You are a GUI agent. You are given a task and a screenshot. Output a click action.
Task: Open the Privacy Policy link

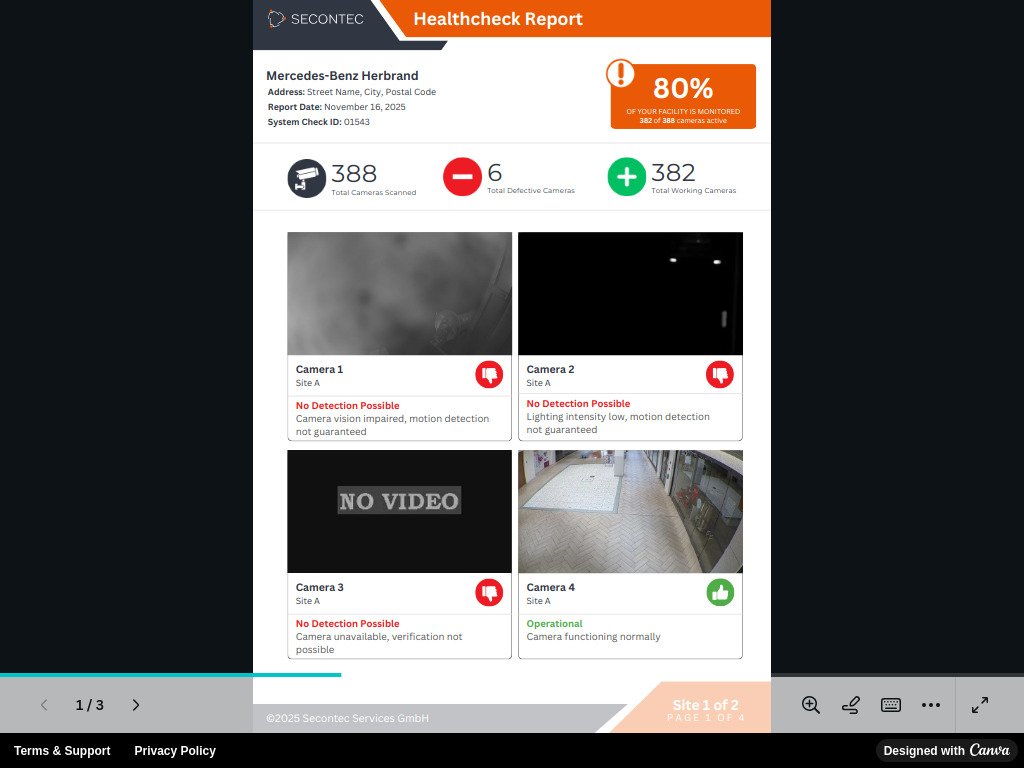[175, 751]
